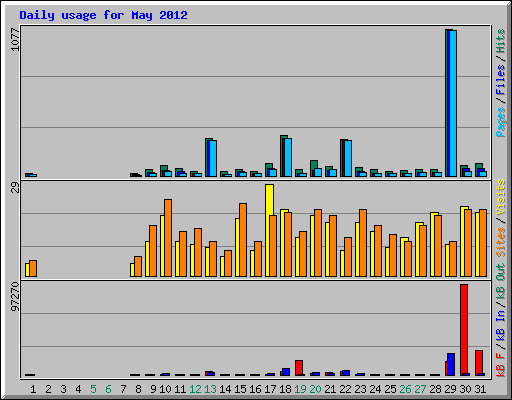This screenshot has height=400, width=512.
Task: Click the green hits bar on day 20
Action: pyautogui.click(x=313, y=168)
